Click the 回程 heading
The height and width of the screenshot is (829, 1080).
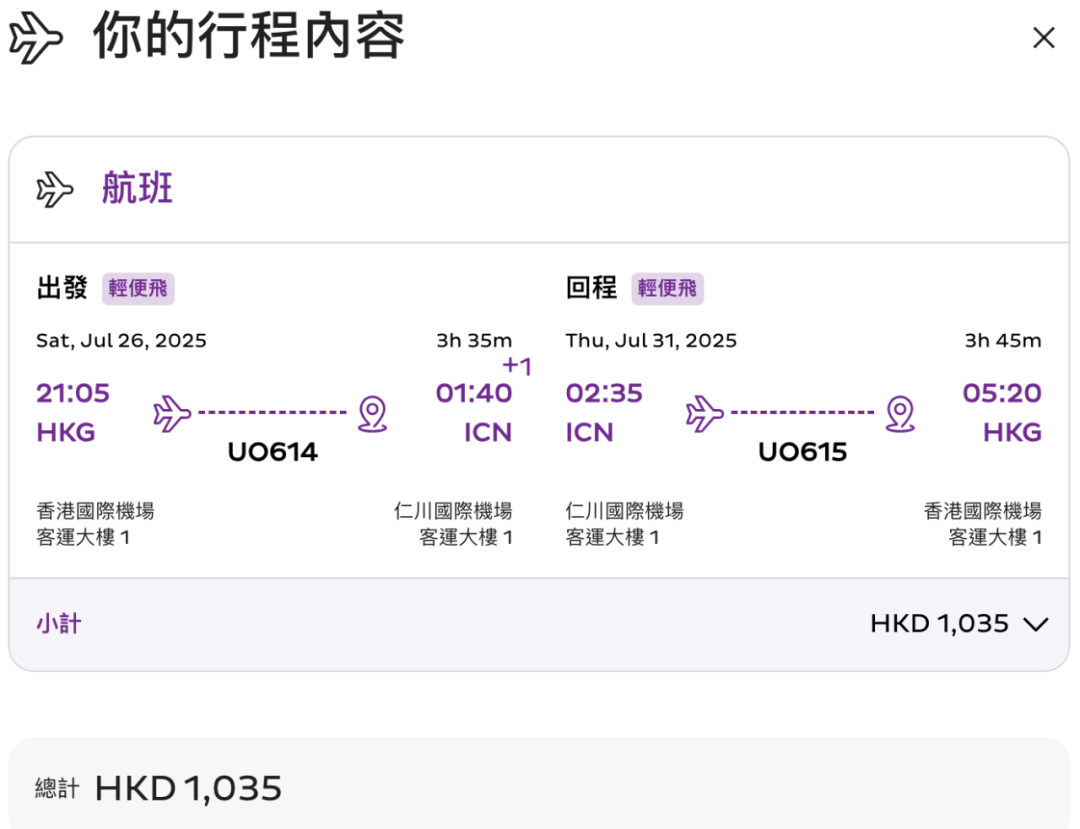point(591,288)
